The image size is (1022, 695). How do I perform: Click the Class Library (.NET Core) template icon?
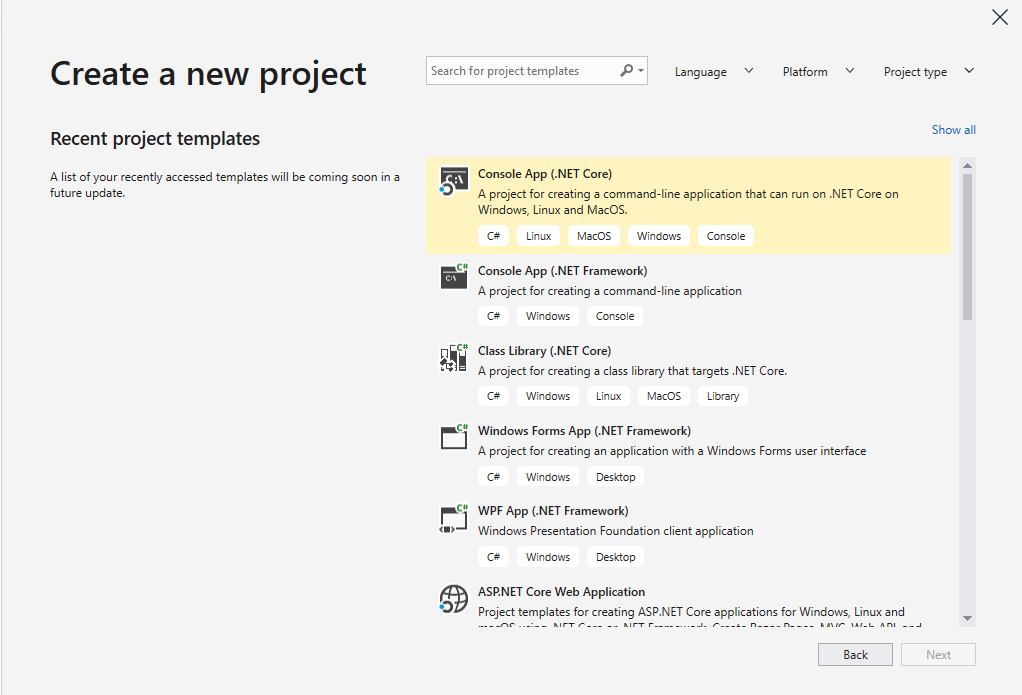(x=454, y=358)
